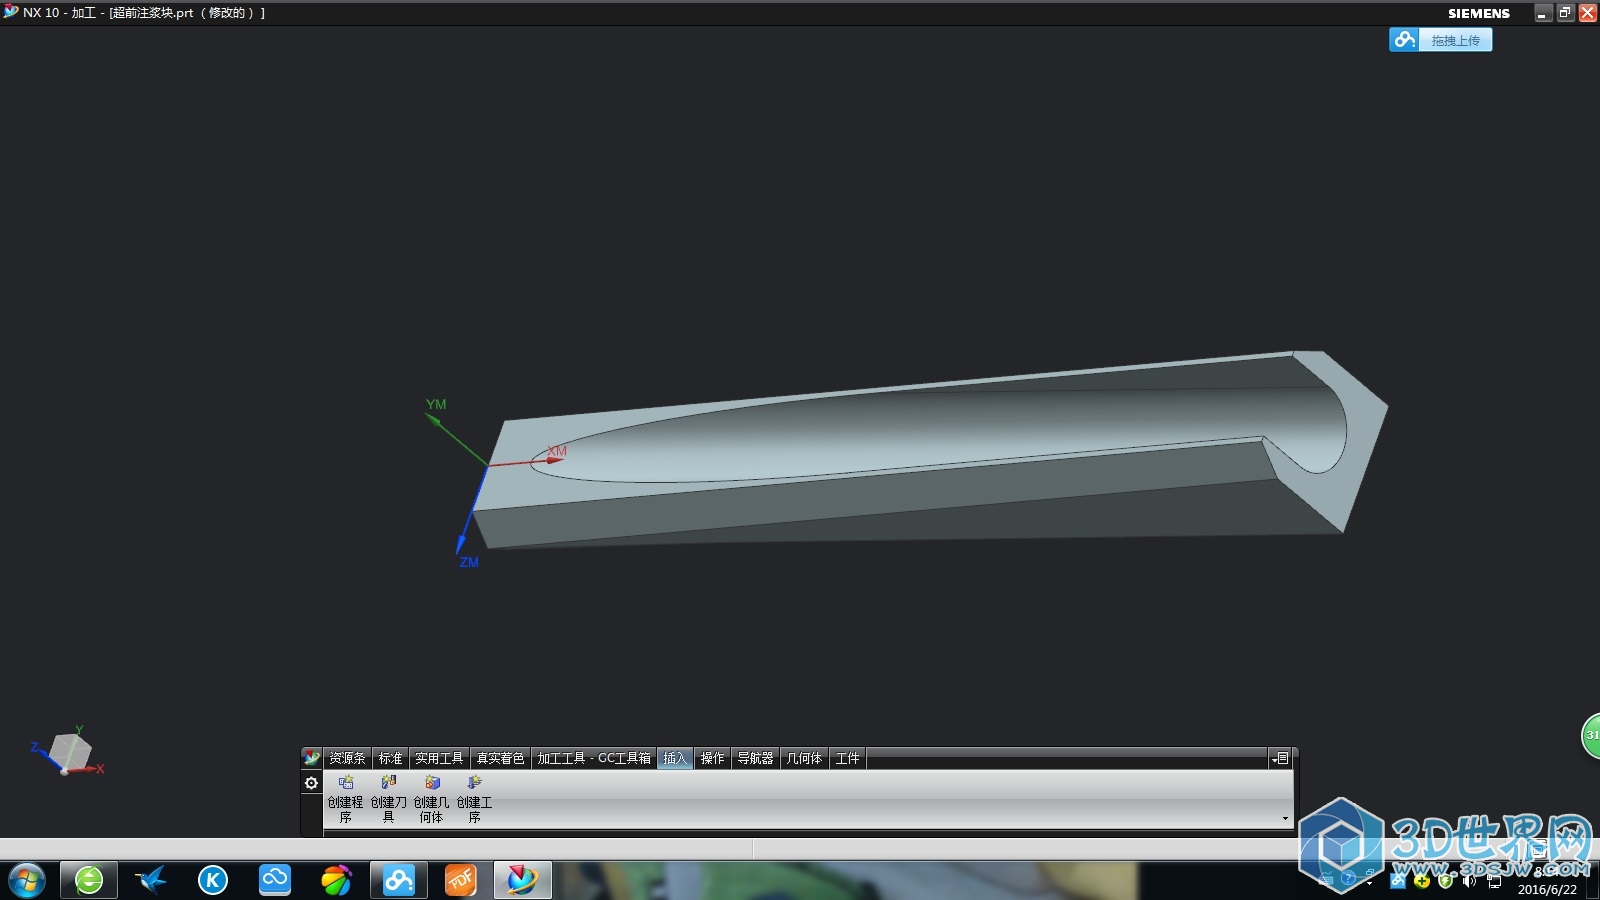Open the colorful ball taskbar icon
Viewport: 1600px width, 900px height.
(x=337, y=880)
